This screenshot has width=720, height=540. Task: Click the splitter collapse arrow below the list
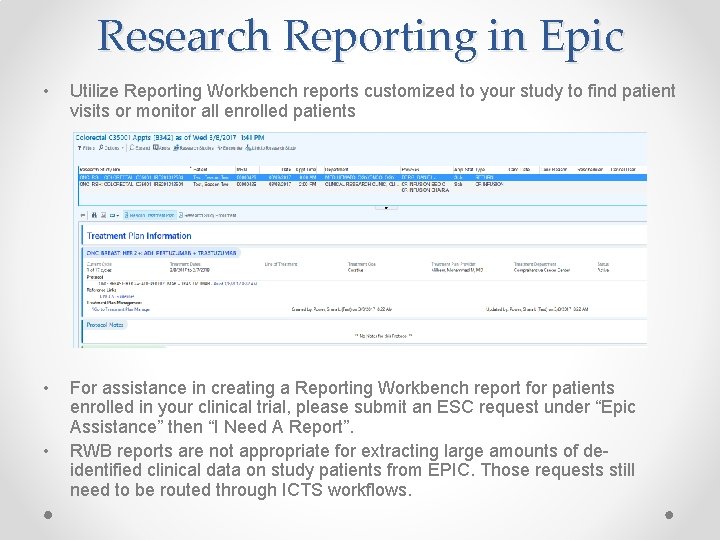(386, 208)
